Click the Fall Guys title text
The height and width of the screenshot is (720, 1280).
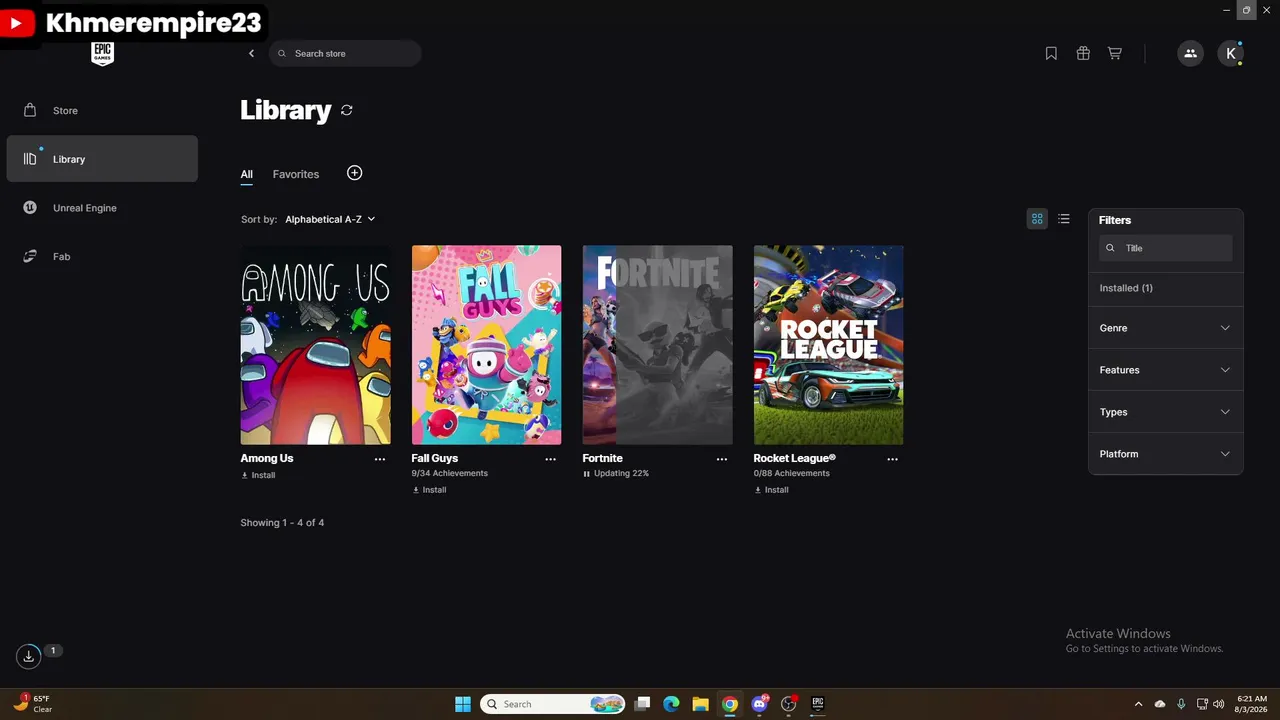435,458
